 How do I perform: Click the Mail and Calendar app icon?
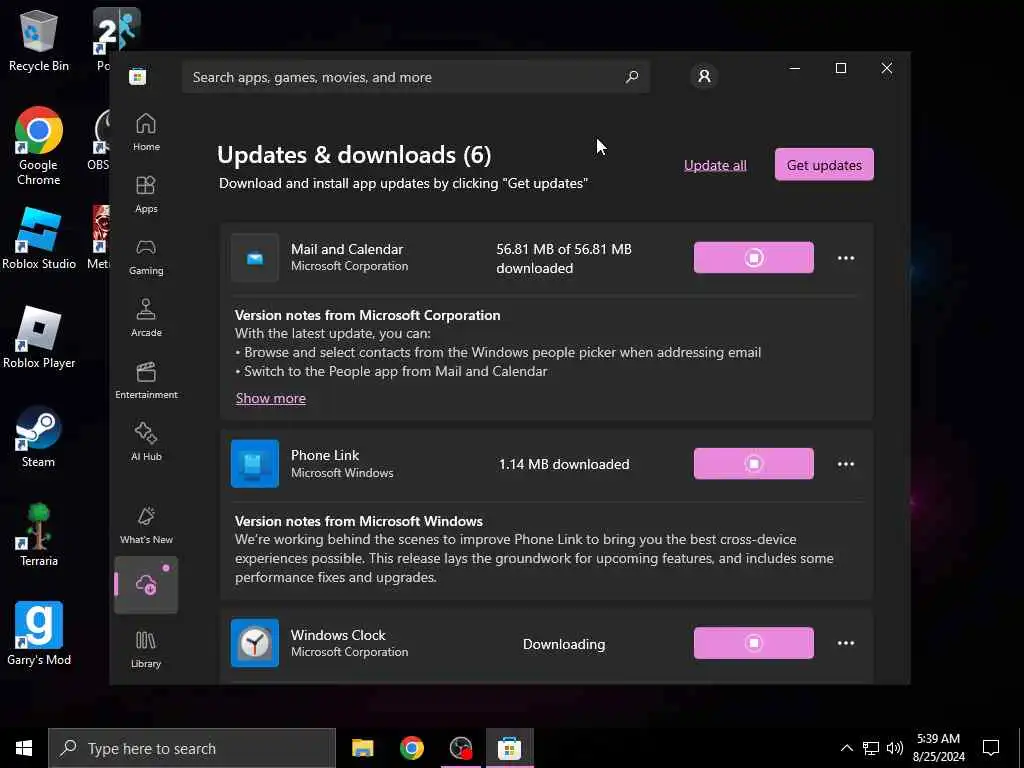[x=255, y=258]
